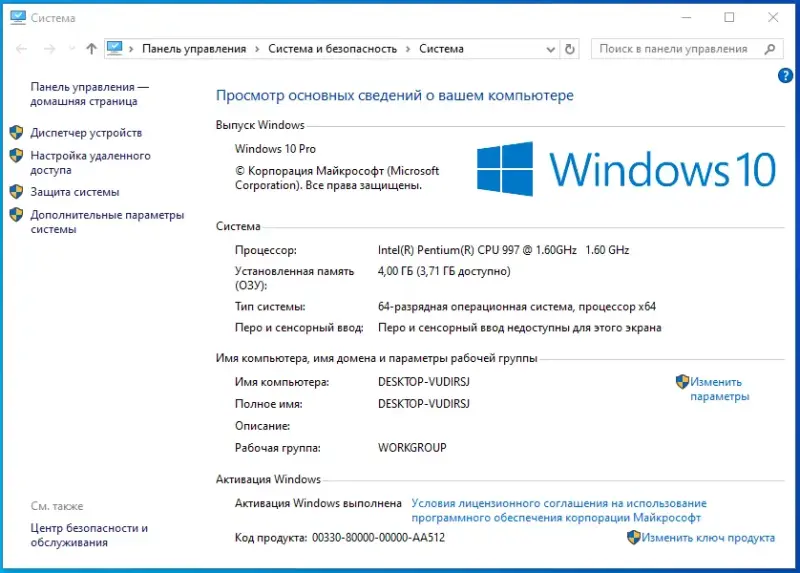Close the Система window

773,17
